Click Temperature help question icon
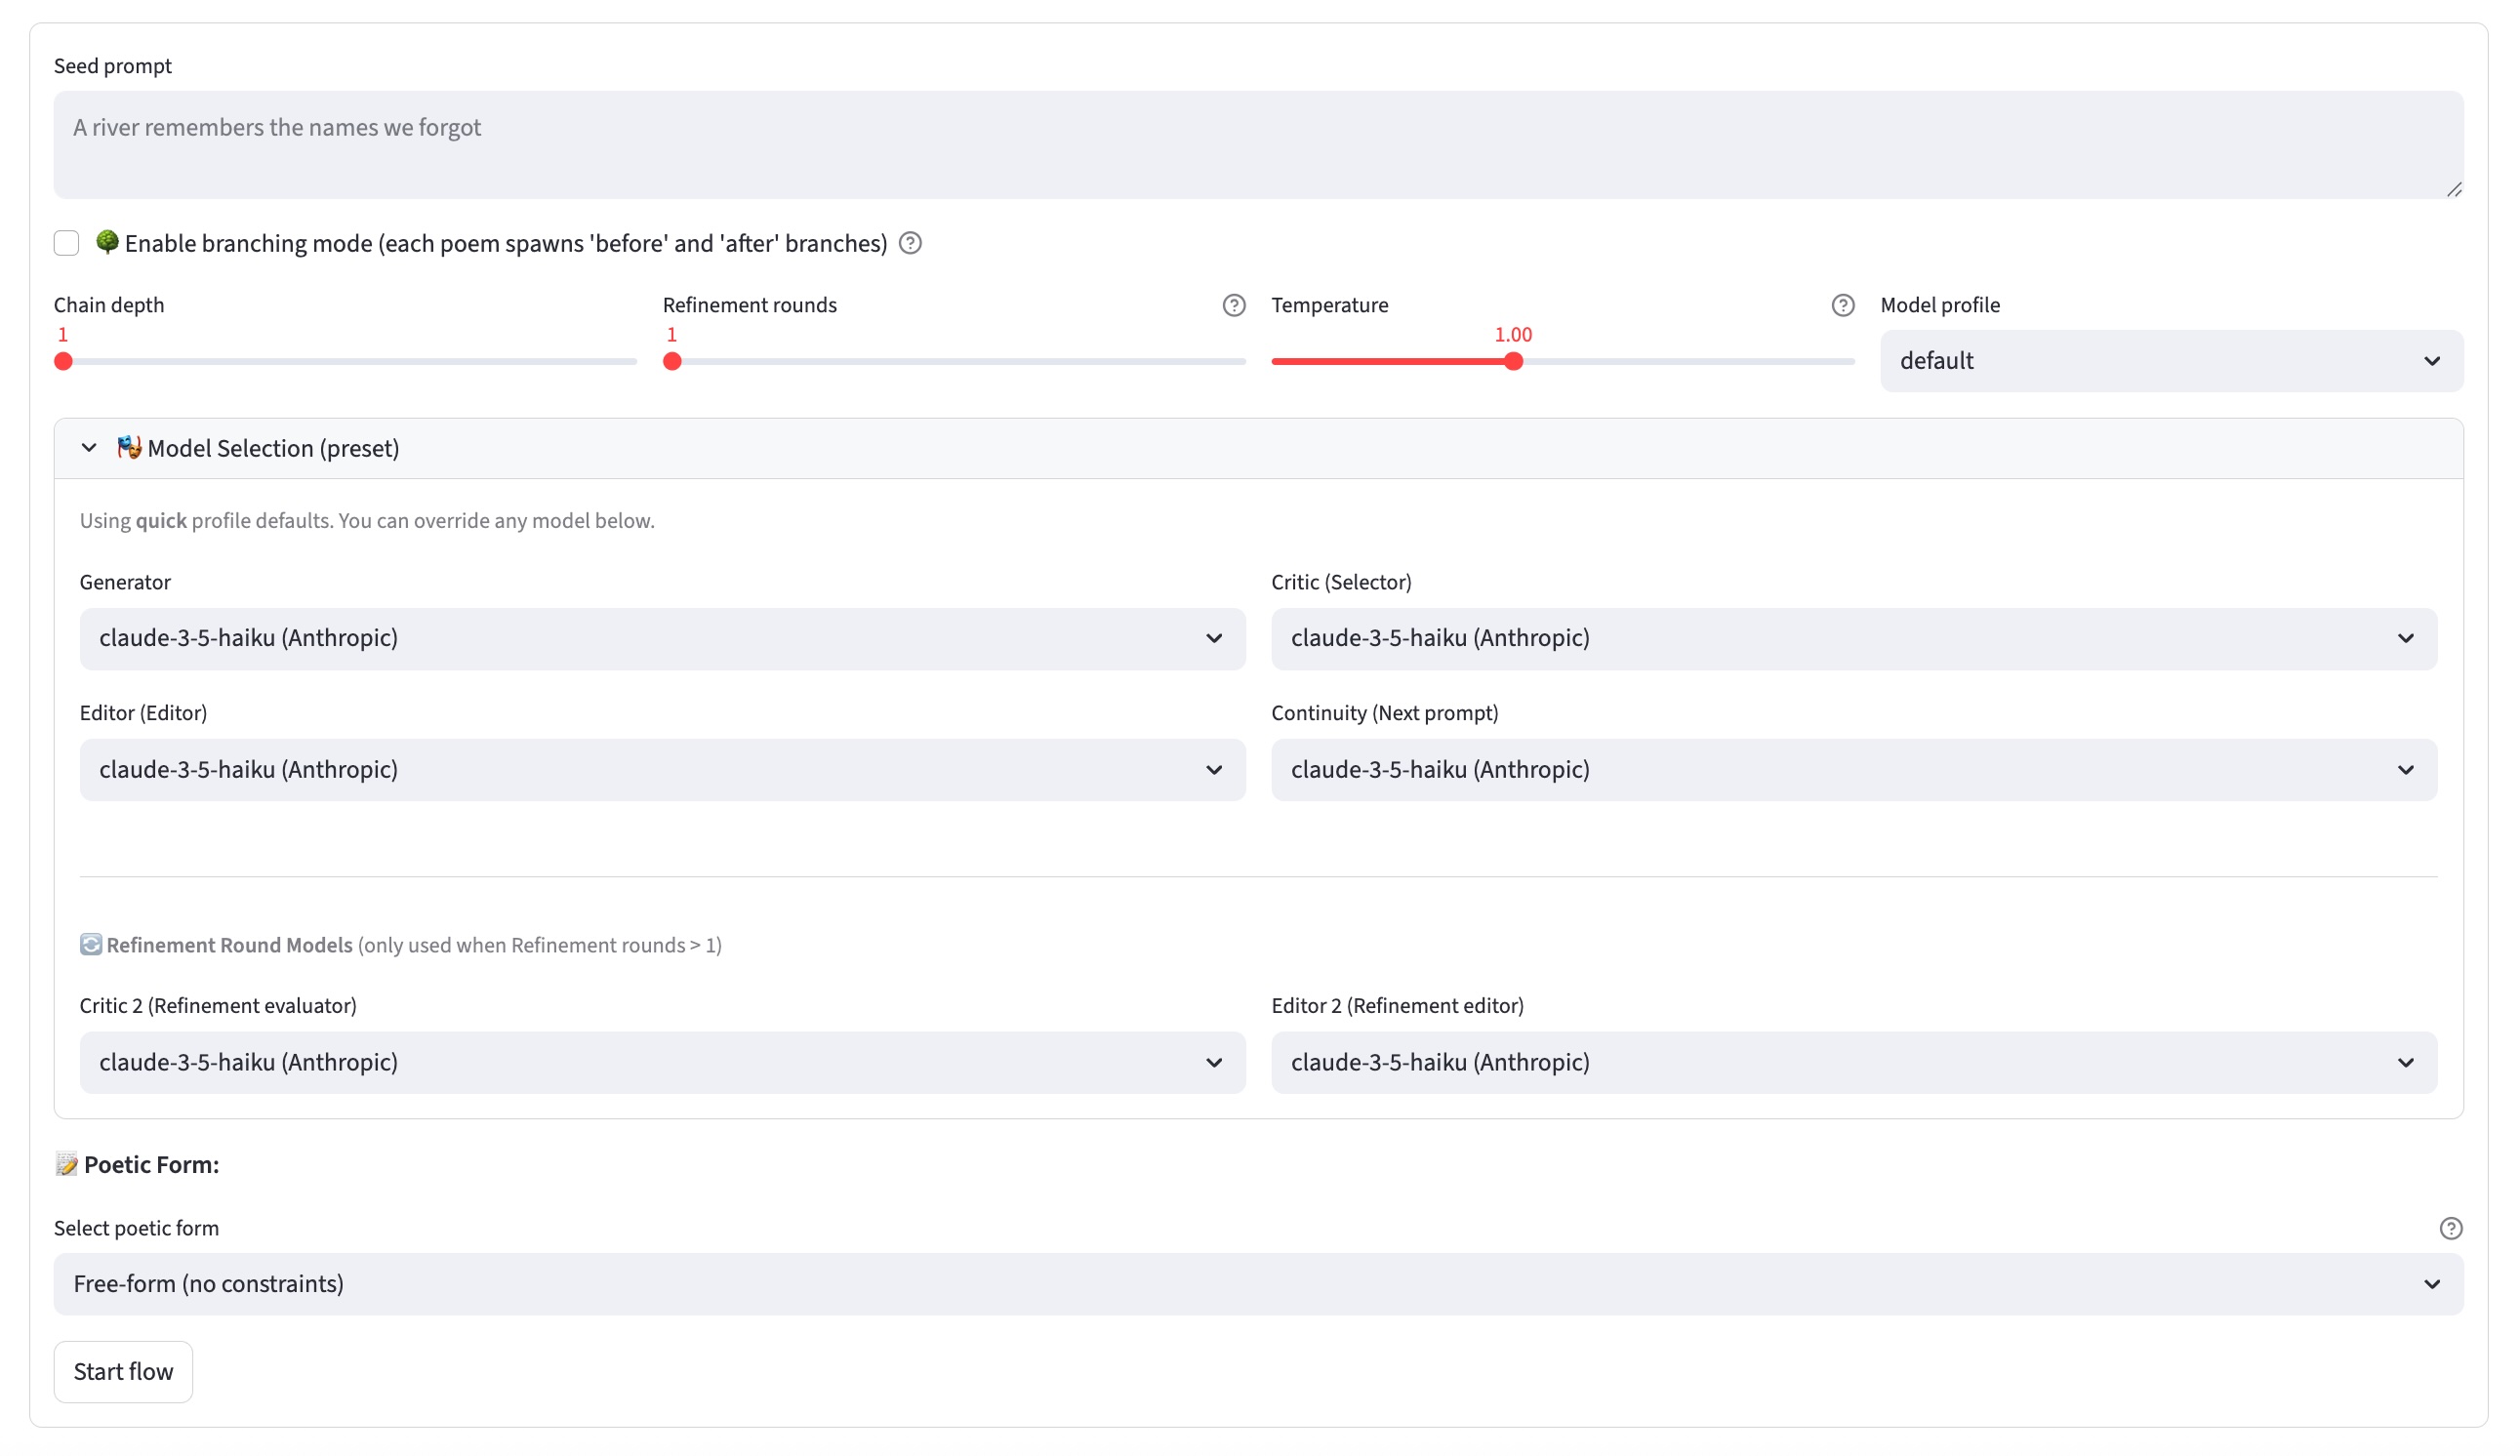Screen dimensions: 2520x1456 [1843, 305]
